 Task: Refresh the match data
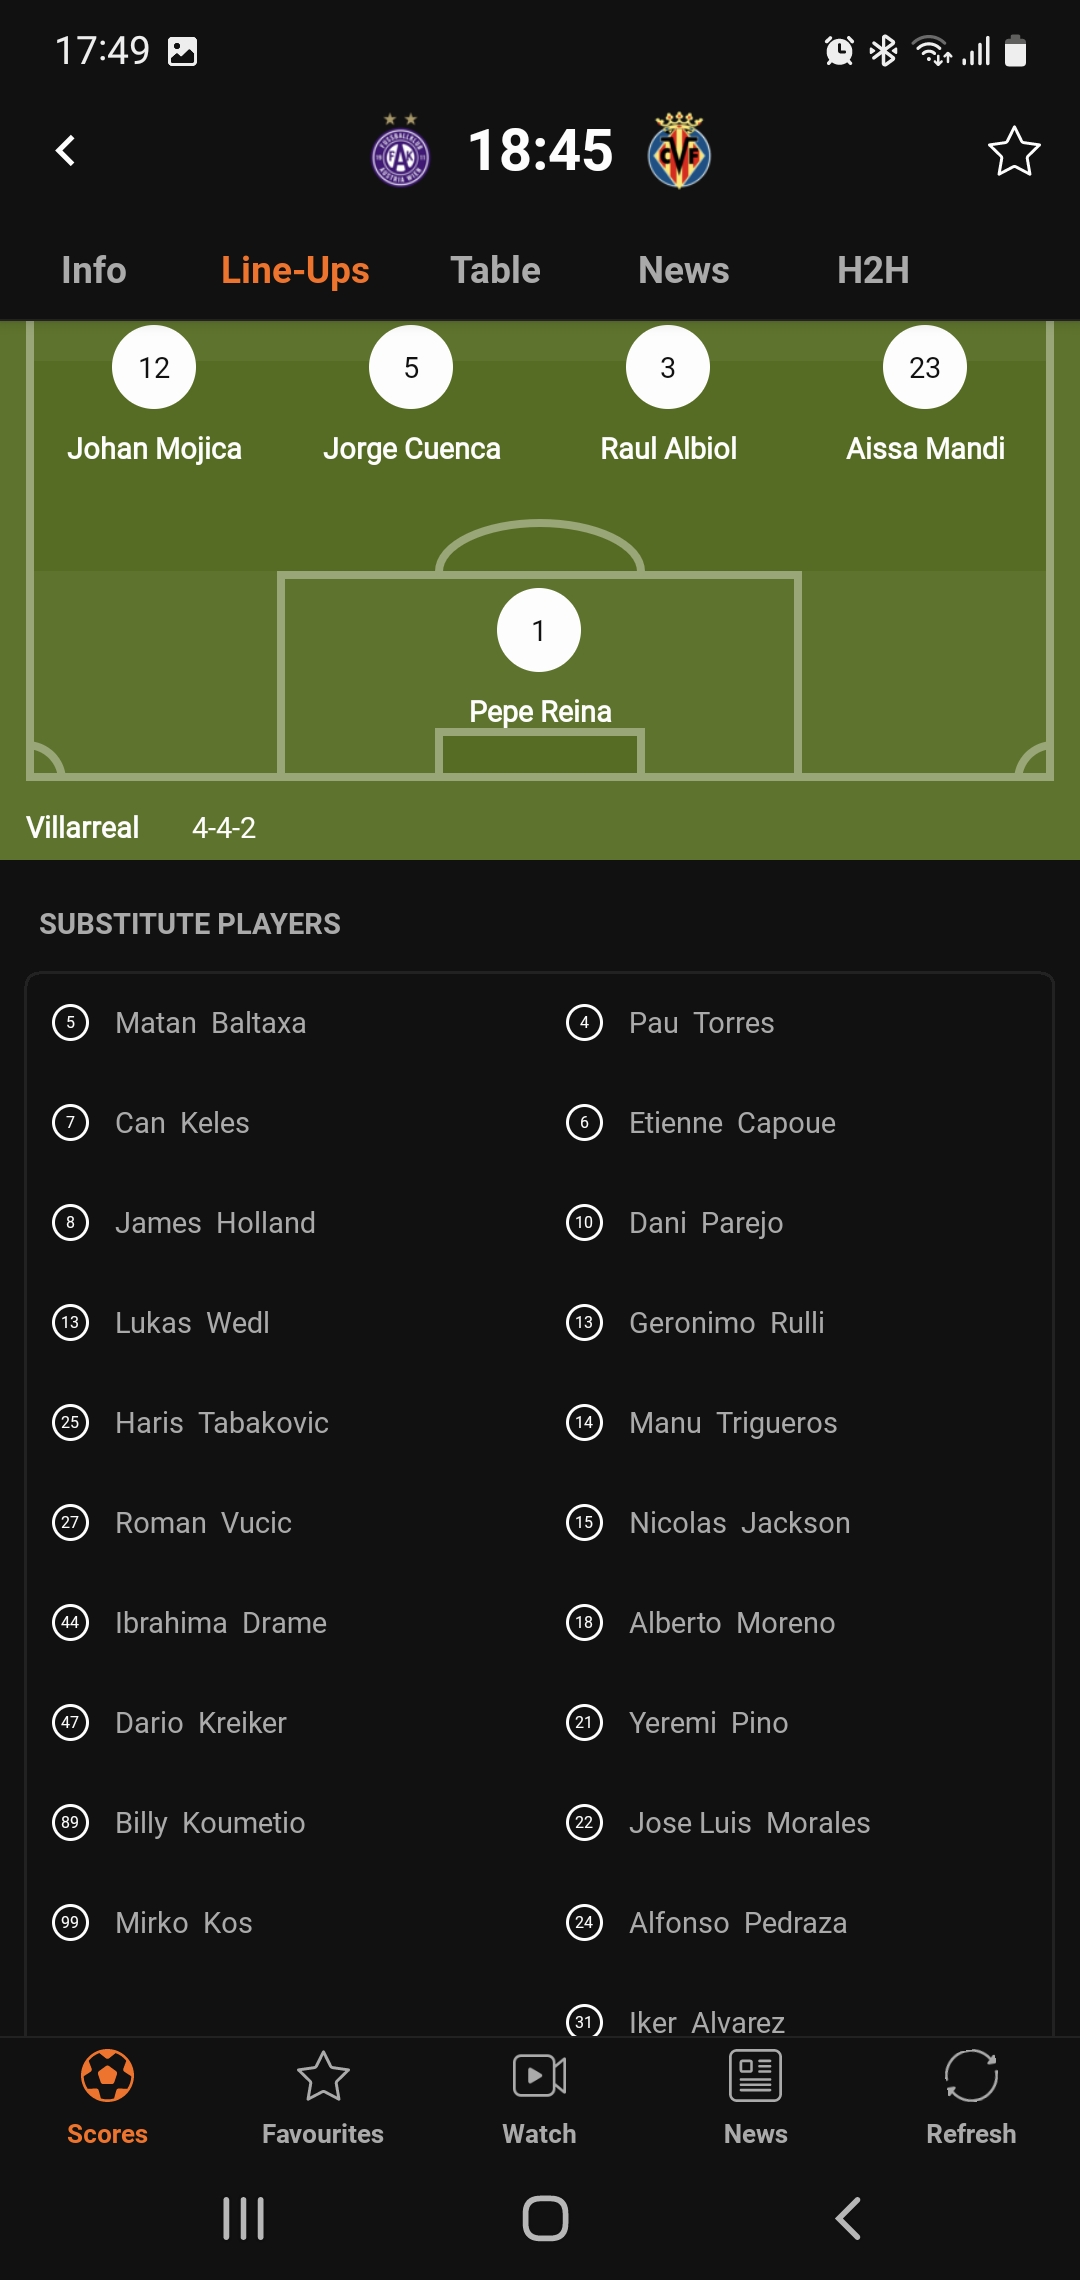(971, 2097)
